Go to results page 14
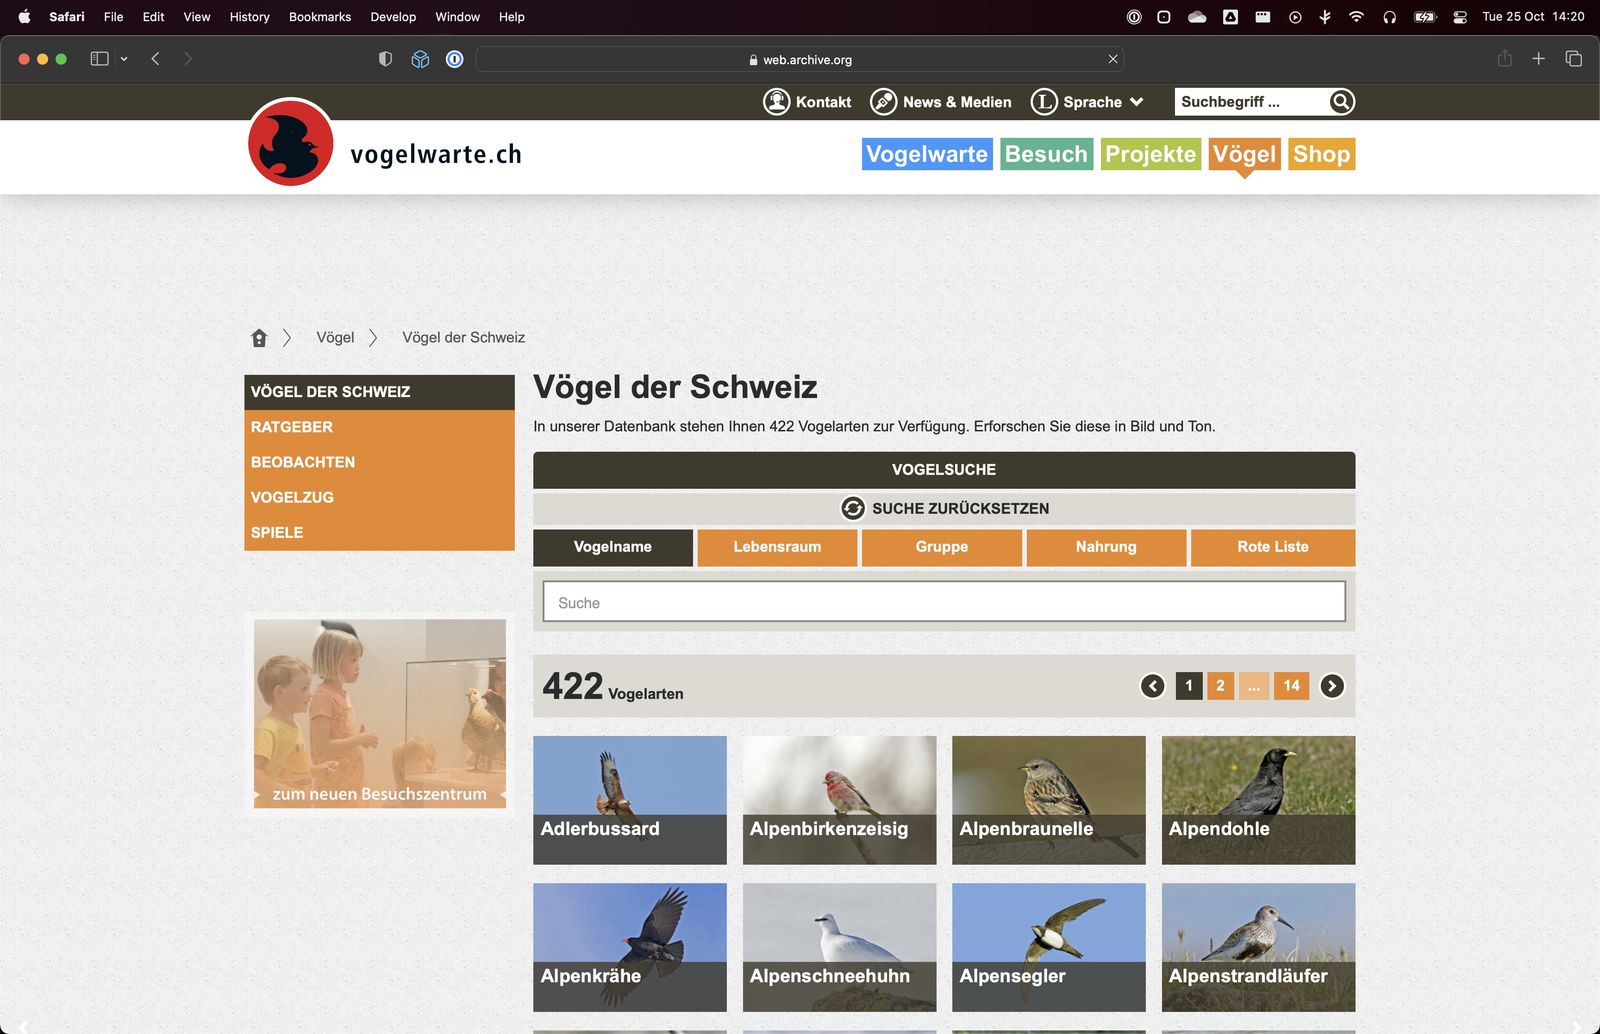The width and height of the screenshot is (1600, 1034). pyautogui.click(x=1291, y=686)
